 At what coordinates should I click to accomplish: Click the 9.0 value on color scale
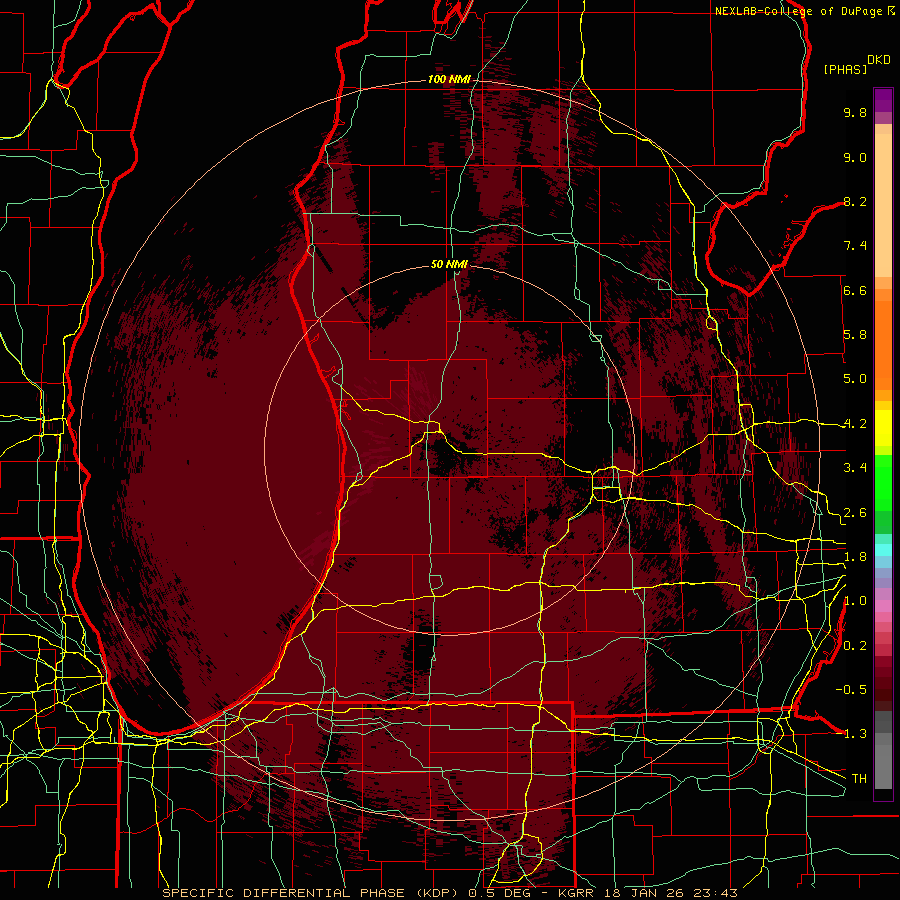click(x=855, y=157)
